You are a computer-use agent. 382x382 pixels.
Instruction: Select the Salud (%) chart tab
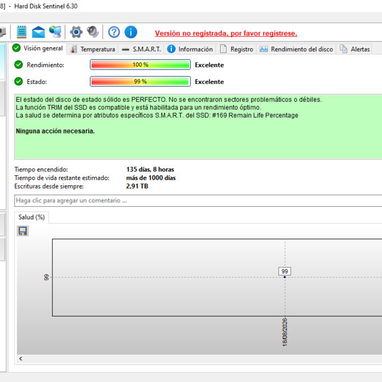(32, 217)
